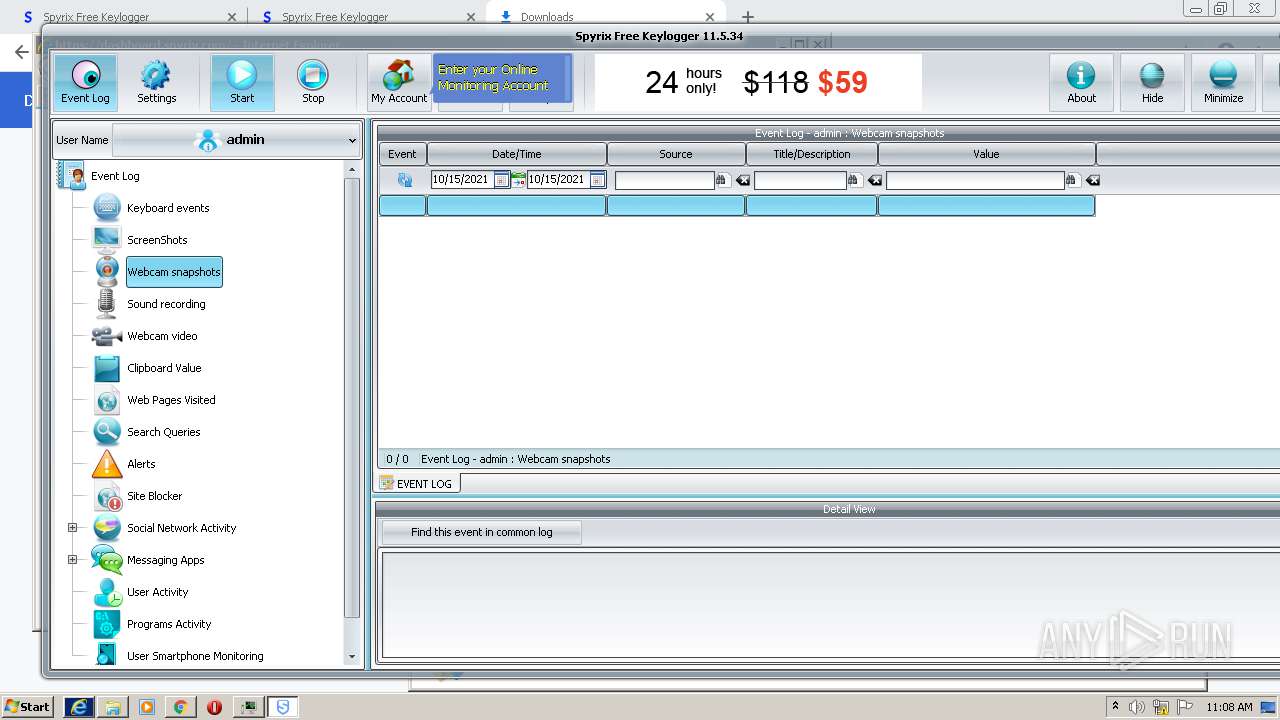Open the Settings gear
Viewport: 1280px width, 720px height.
pyautogui.click(x=156, y=82)
